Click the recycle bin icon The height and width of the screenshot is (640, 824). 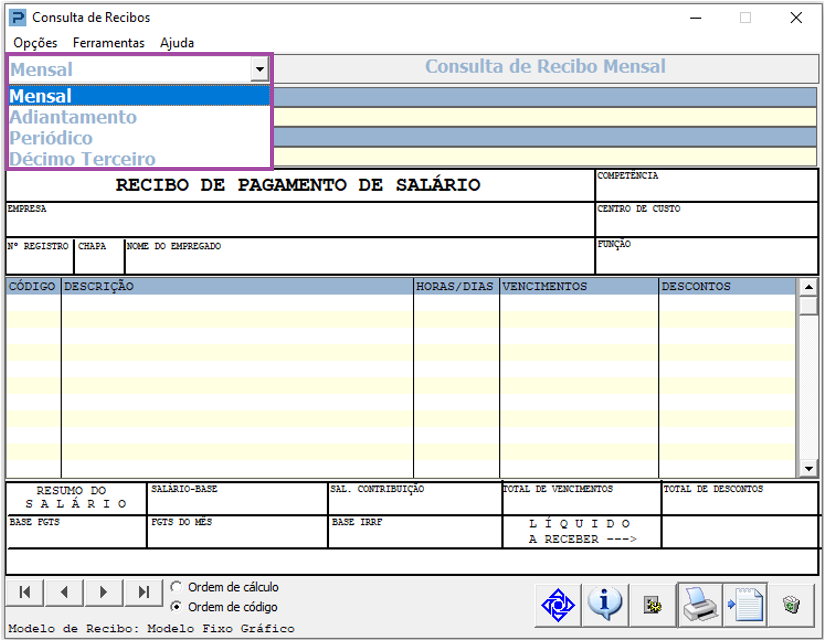click(792, 604)
